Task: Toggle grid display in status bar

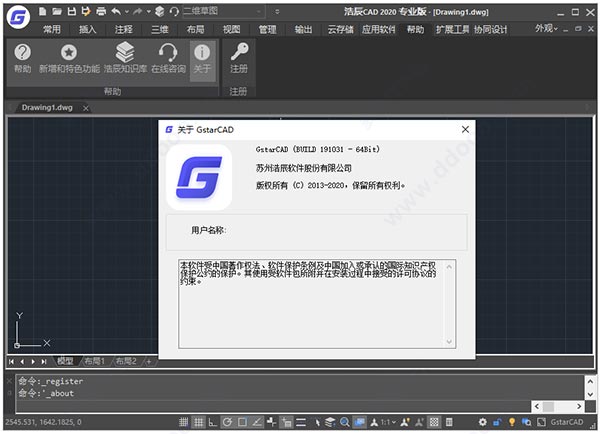Action: (198, 422)
